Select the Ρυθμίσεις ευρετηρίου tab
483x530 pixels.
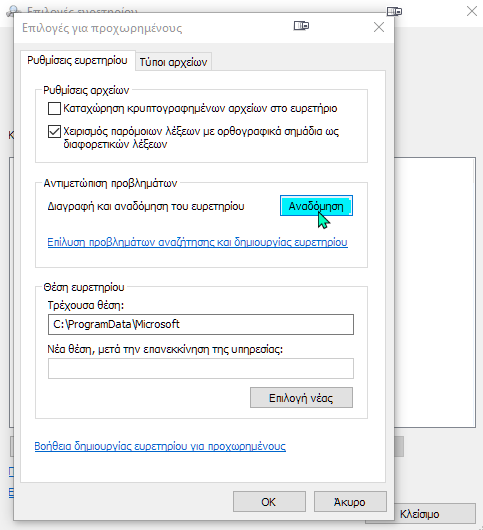pyautogui.click(x=77, y=61)
